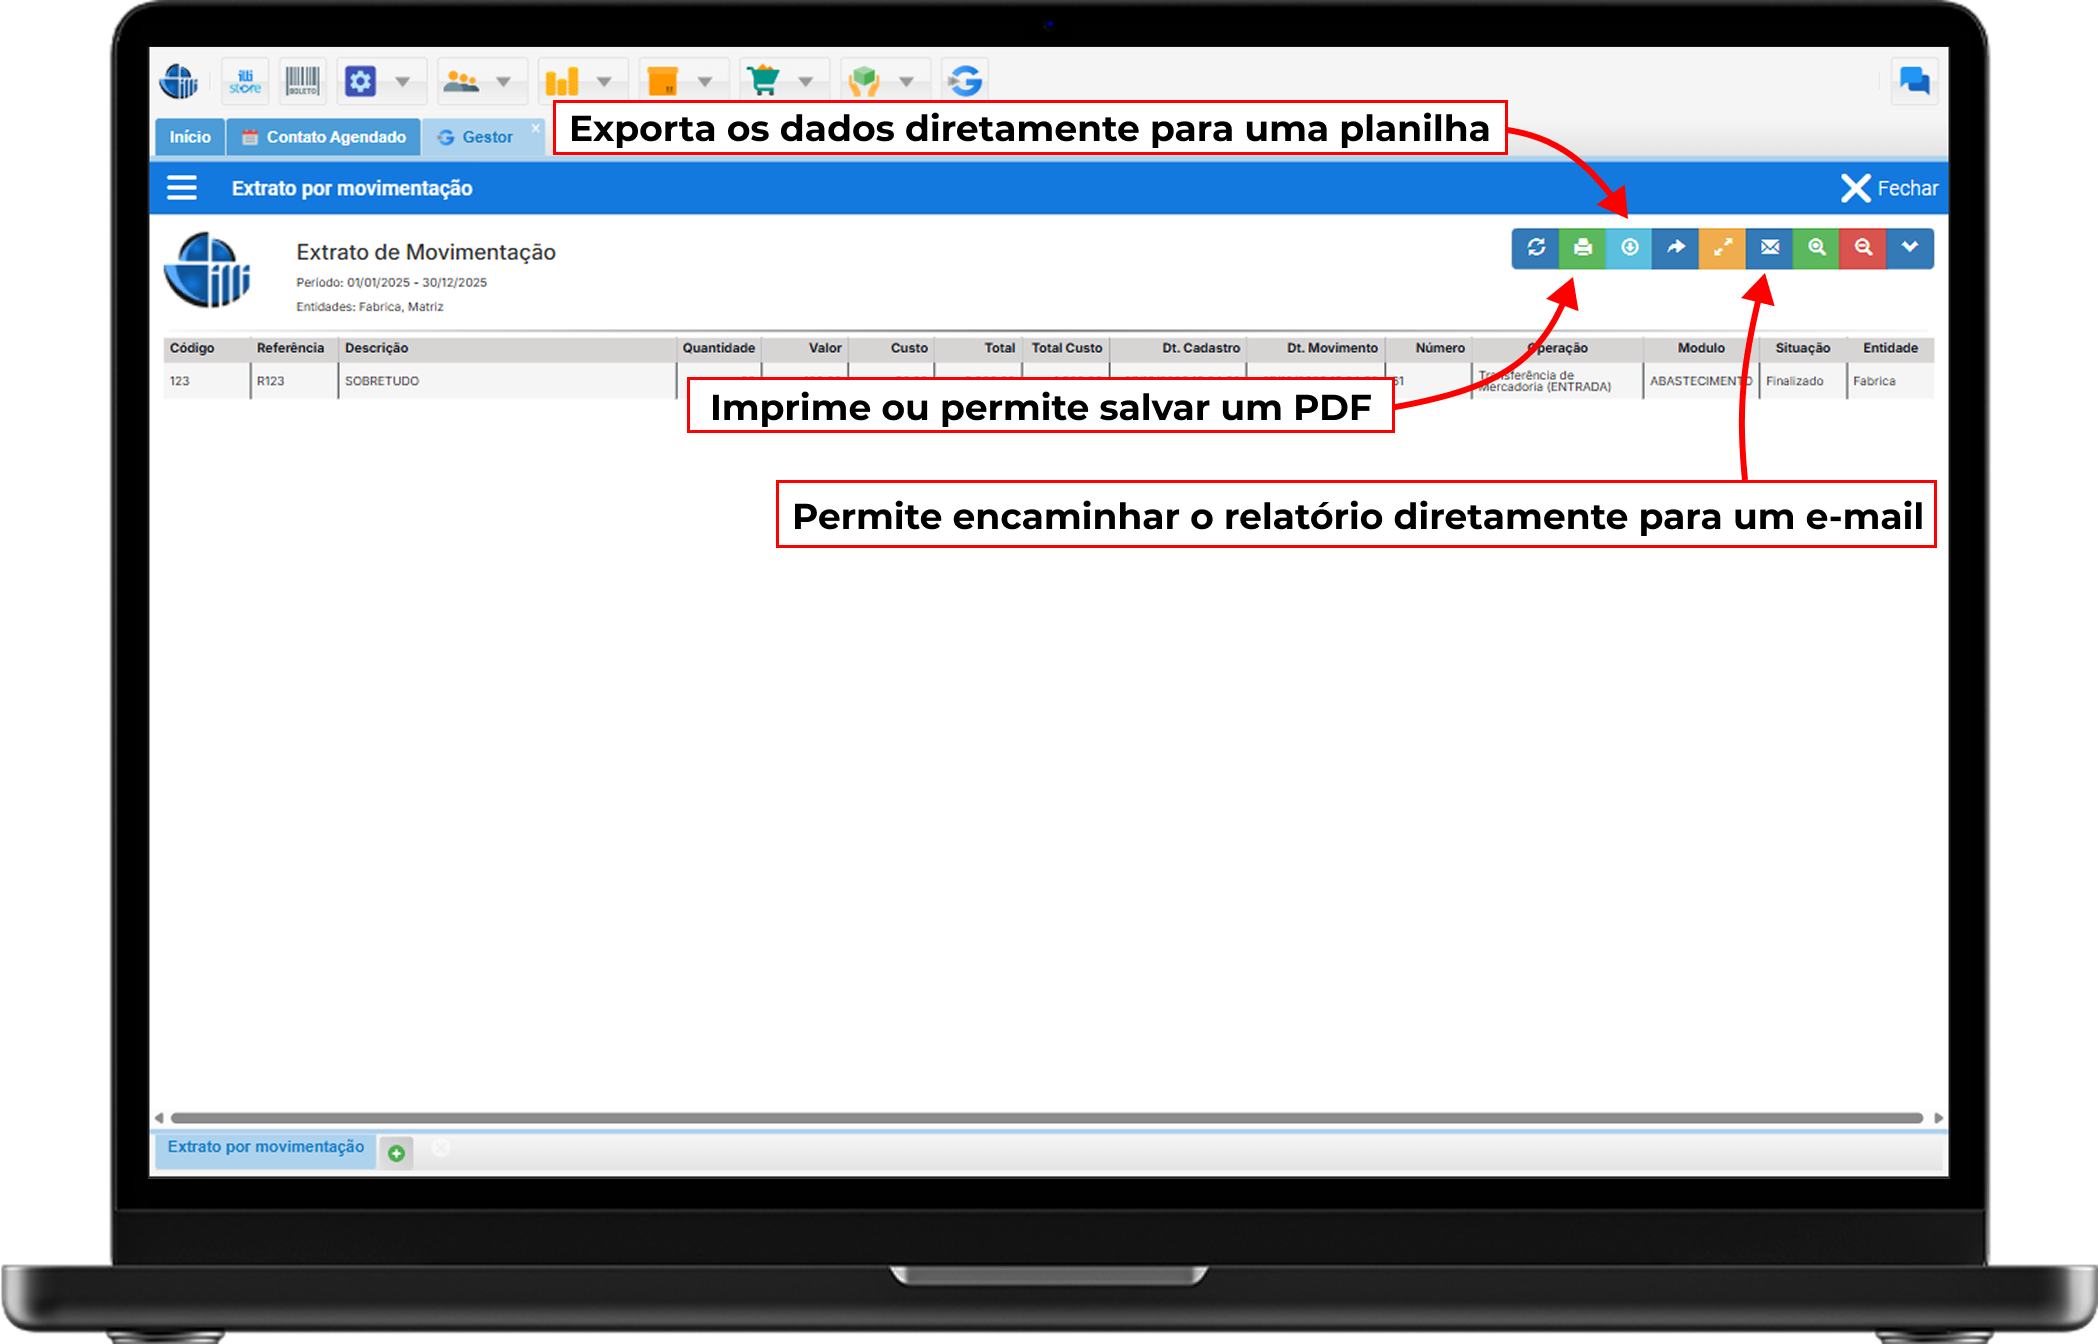Click the Boleto barcode icon
The image size is (2098, 1344).
click(302, 81)
